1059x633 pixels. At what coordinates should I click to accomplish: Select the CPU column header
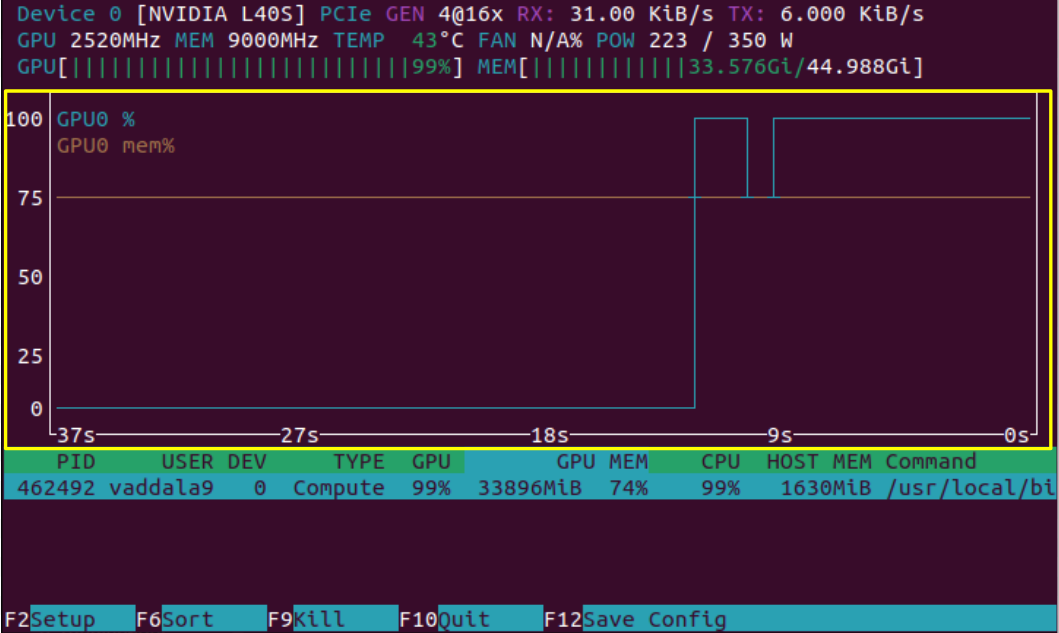720,462
